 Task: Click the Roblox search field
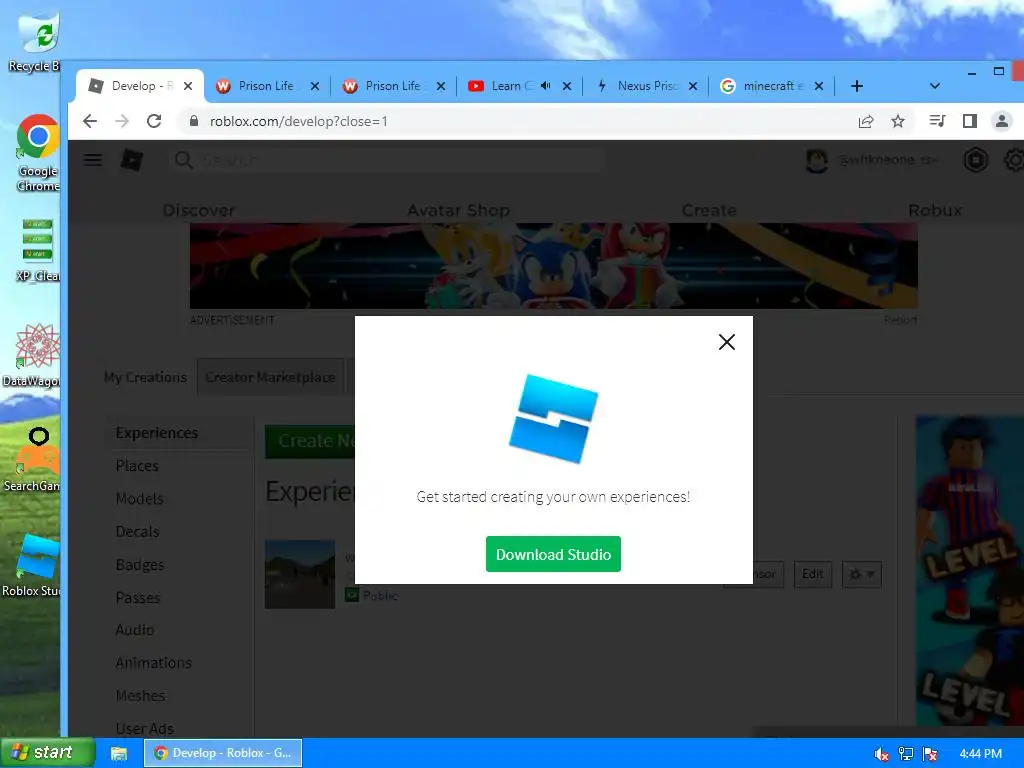(385, 160)
